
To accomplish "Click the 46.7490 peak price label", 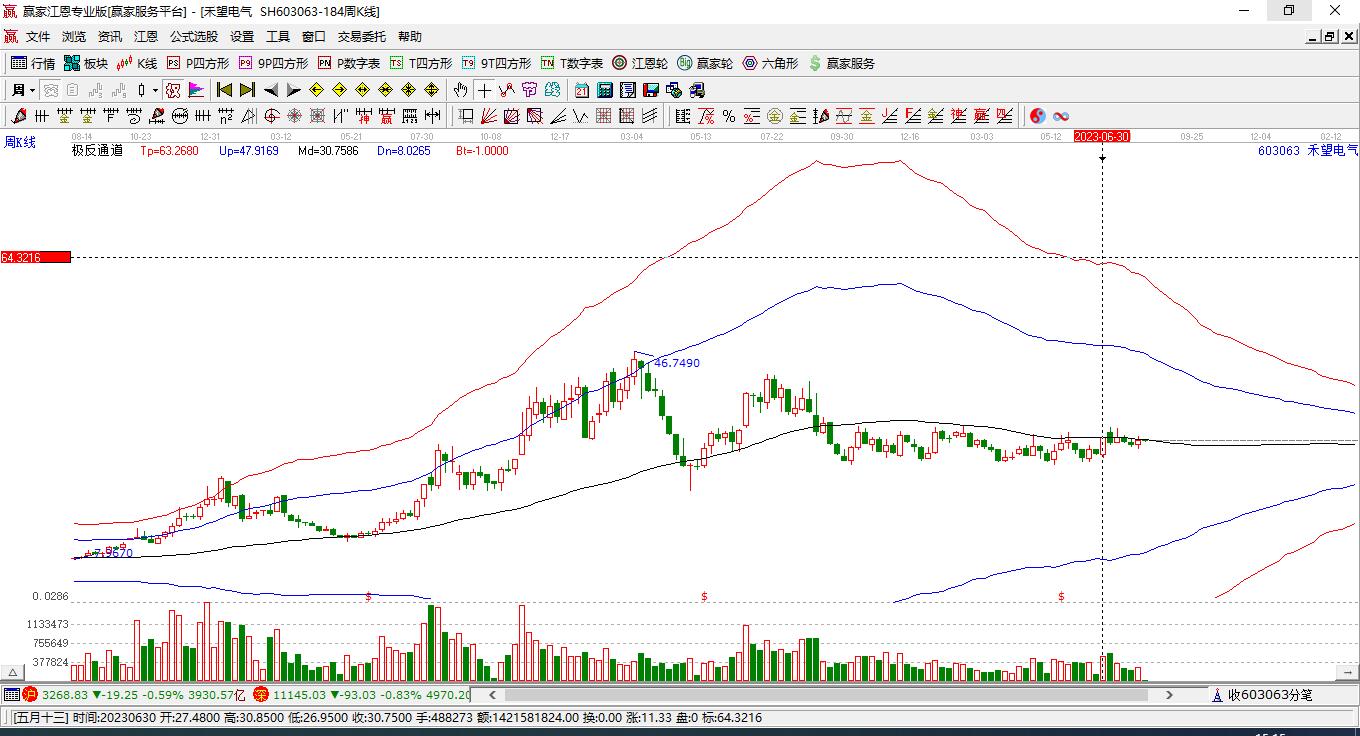I will click(677, 363).
